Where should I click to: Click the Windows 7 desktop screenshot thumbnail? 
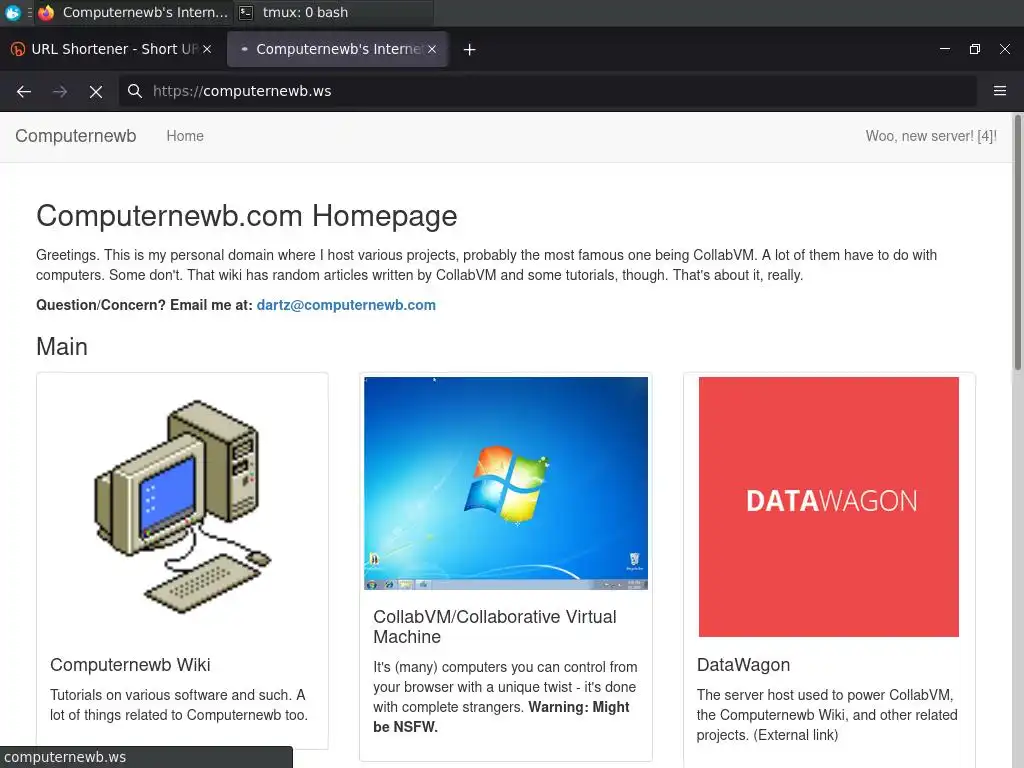(506, 483)
